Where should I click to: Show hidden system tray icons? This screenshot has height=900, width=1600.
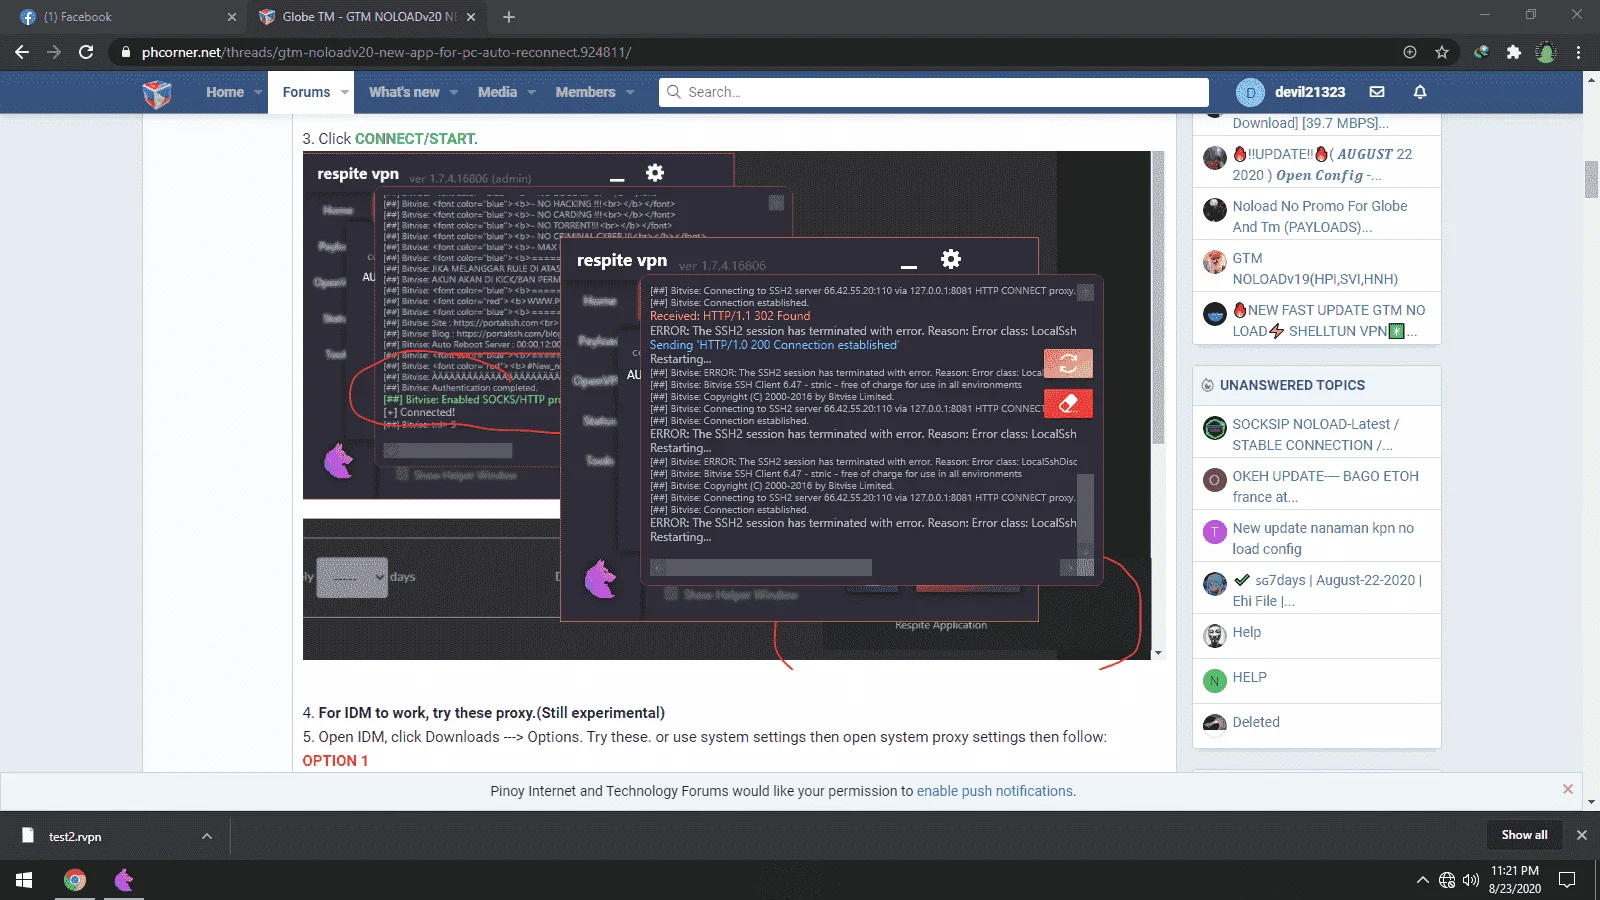point(1422,880)
